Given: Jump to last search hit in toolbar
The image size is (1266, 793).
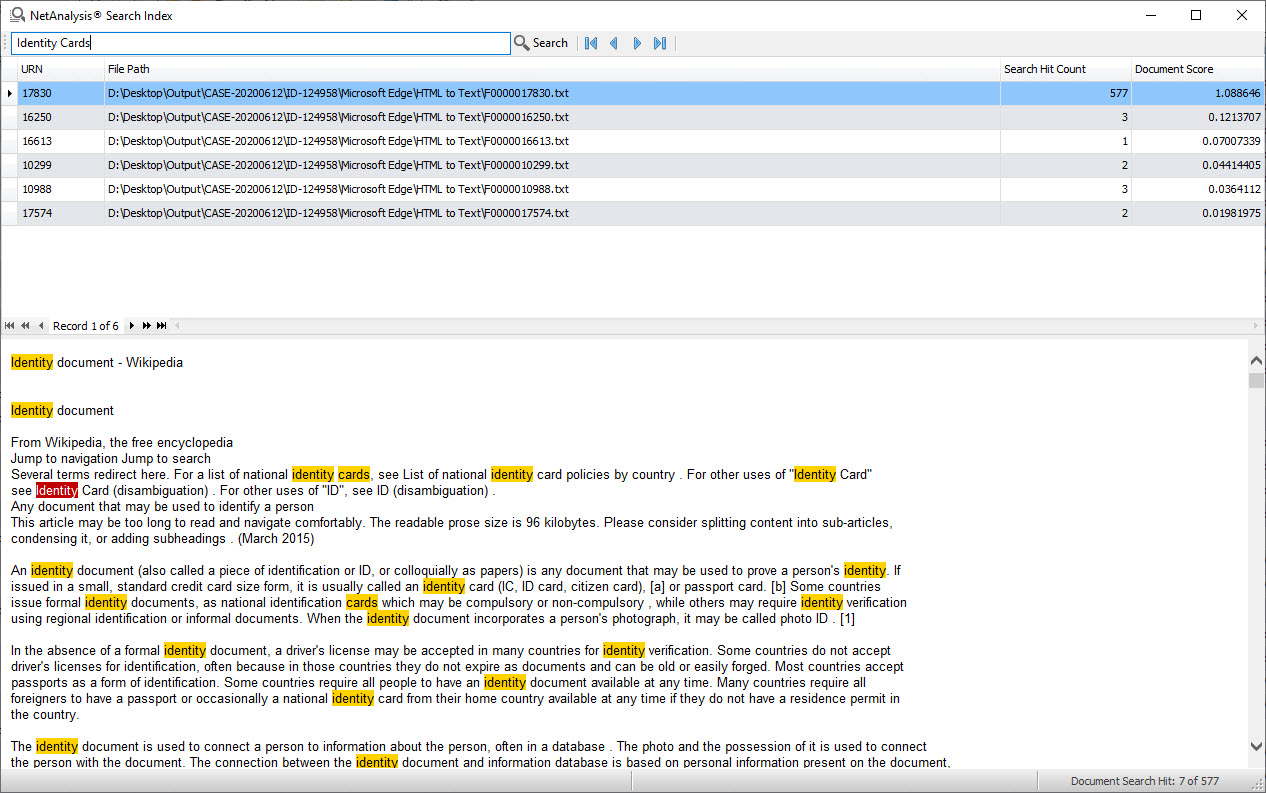Looking at the screenshot, I should click(x=660, y=43).
